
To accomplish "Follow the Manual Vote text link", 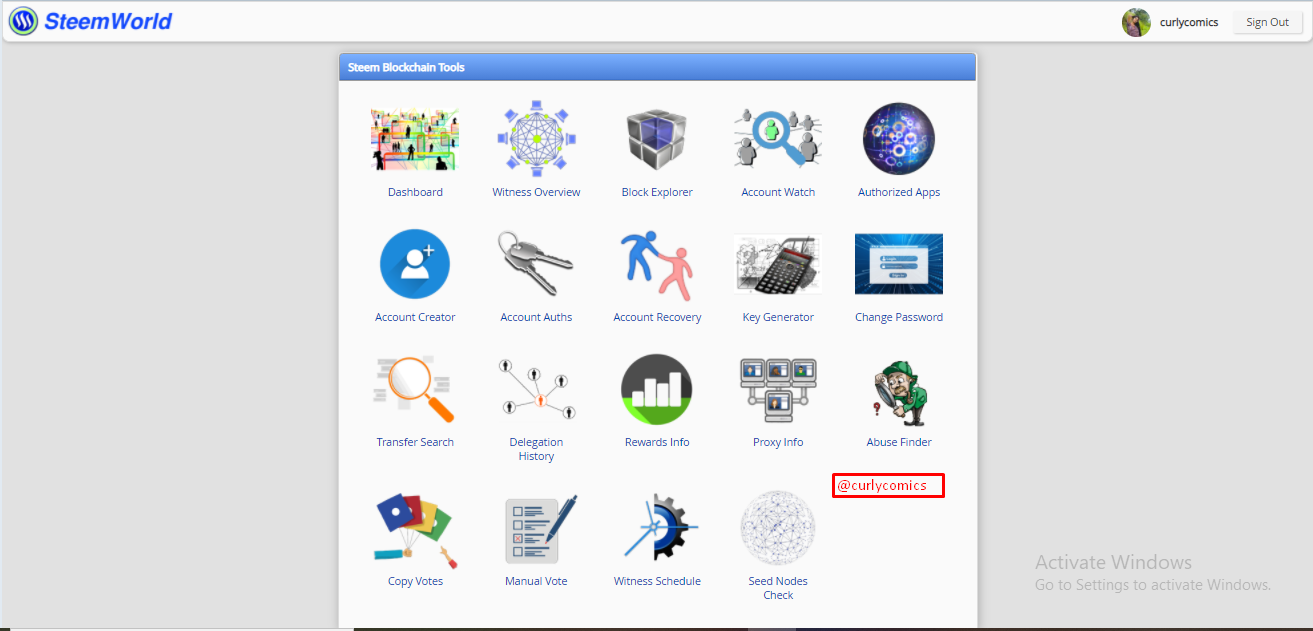I will [536, 581].
